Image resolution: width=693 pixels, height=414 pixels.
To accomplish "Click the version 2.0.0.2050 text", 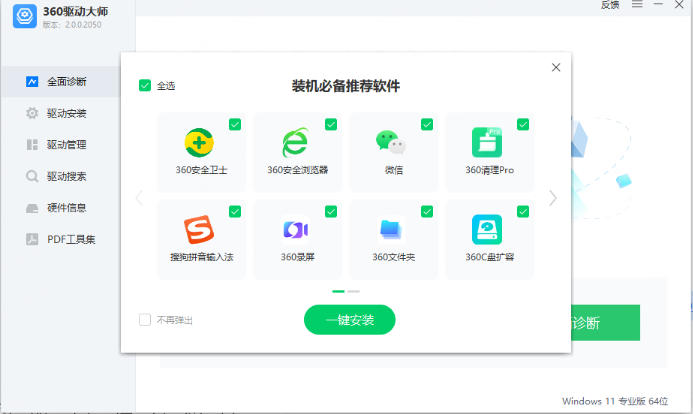I will [x=72, y=25].
